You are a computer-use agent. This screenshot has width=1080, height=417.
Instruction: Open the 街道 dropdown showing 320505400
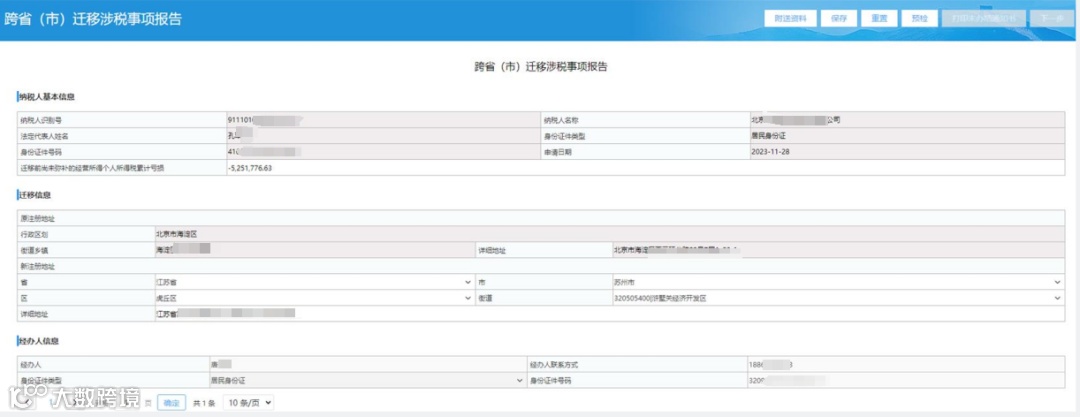[838, 298]
